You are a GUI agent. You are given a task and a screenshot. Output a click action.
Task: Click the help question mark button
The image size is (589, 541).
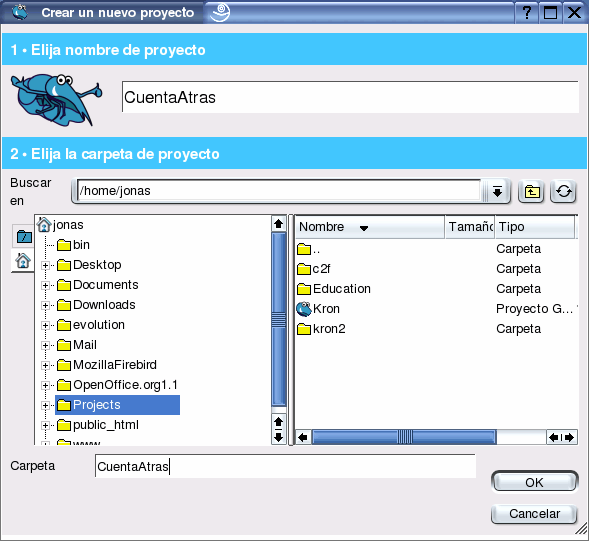[527, 13]
